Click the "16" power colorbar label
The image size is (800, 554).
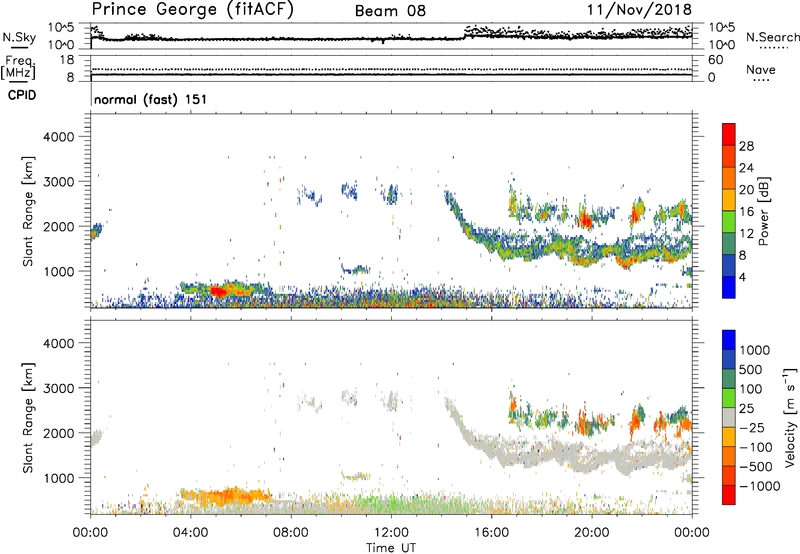point(746,212)
